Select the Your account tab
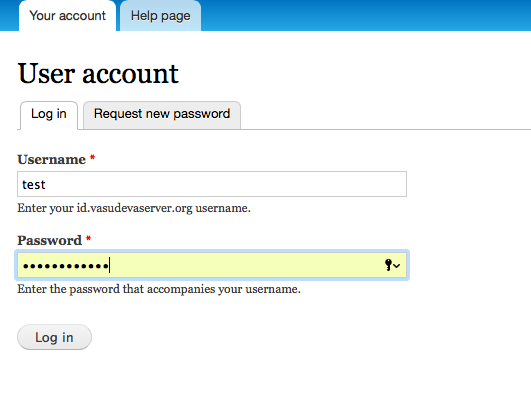 click(67, 16)
